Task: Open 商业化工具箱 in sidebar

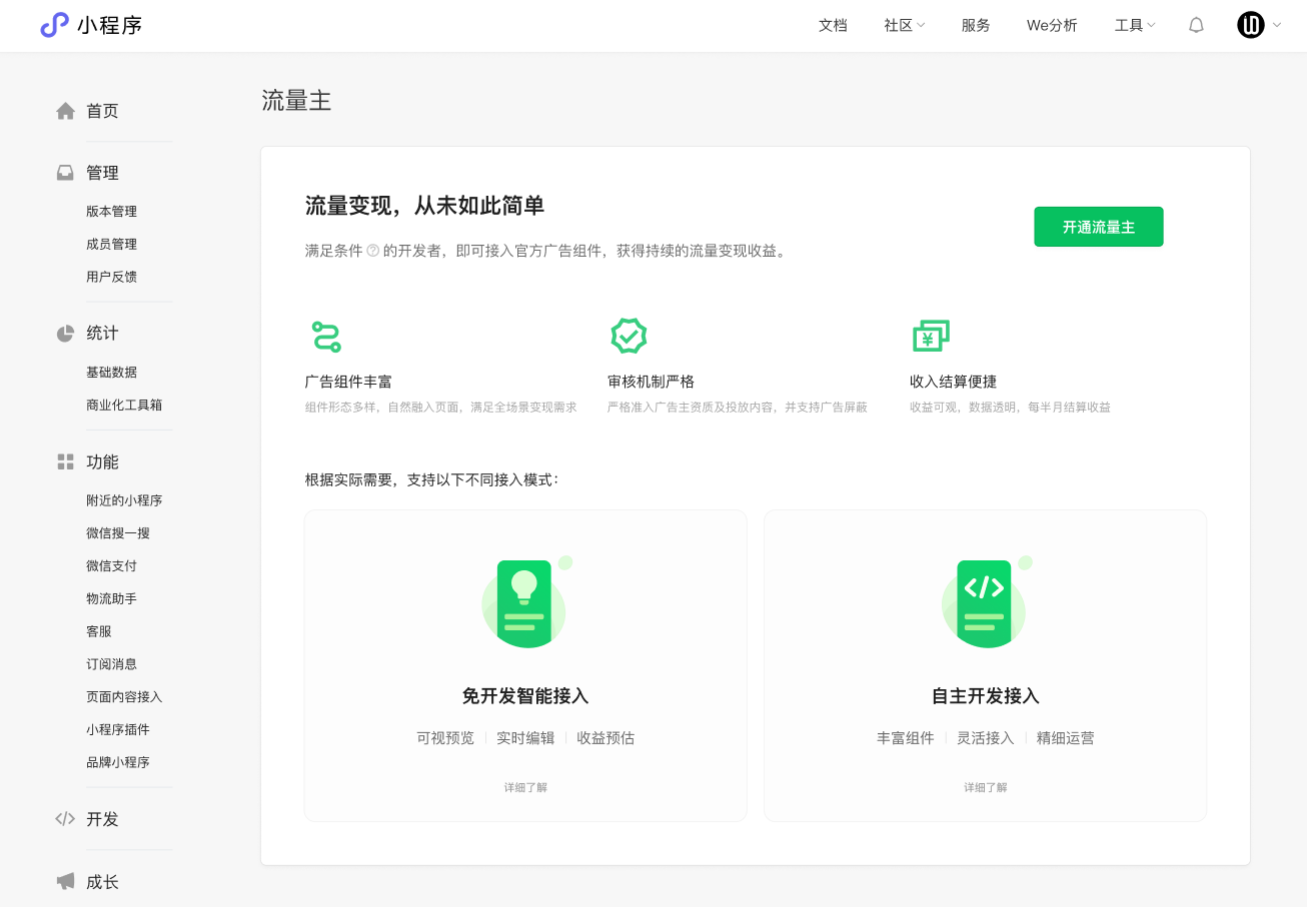Action: [x=124, y=405]
